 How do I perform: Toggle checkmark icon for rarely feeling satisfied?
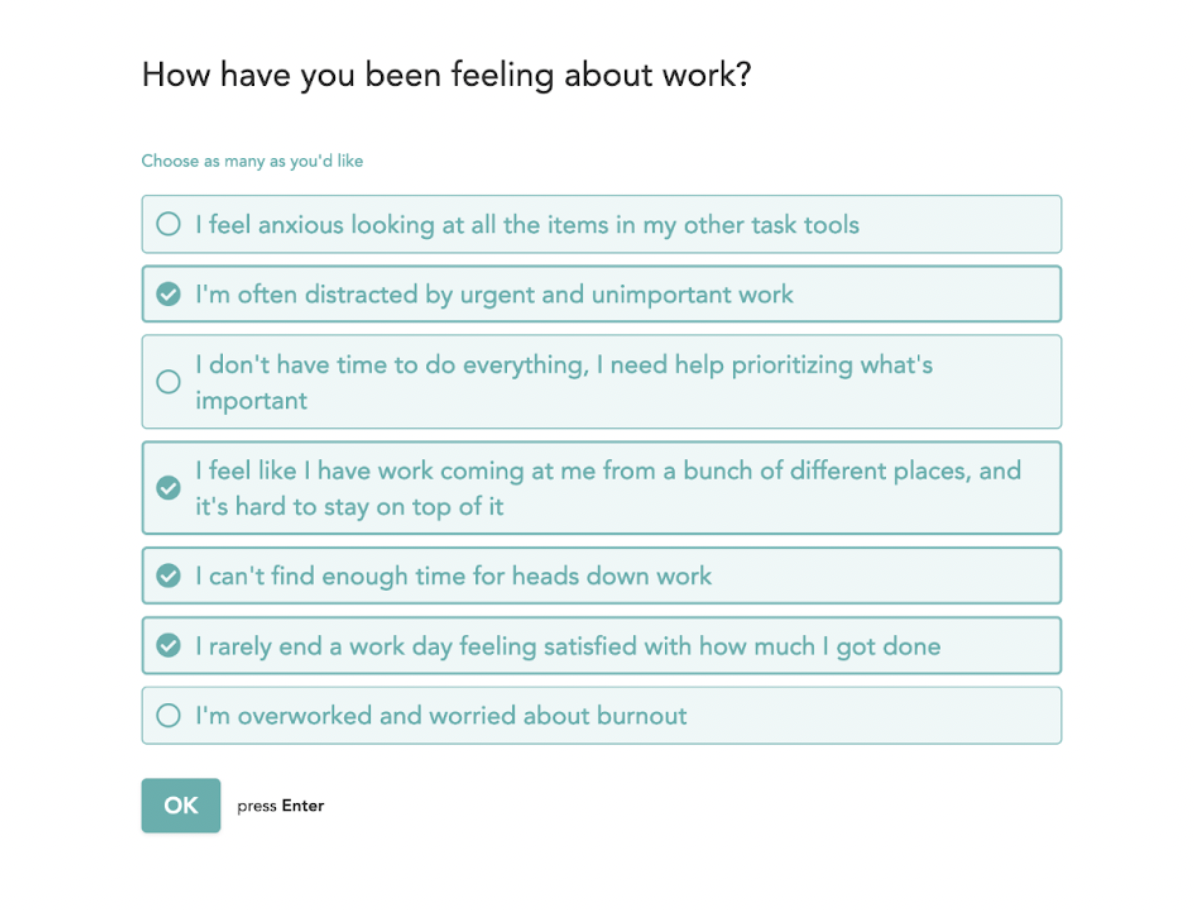click(169, 646)
